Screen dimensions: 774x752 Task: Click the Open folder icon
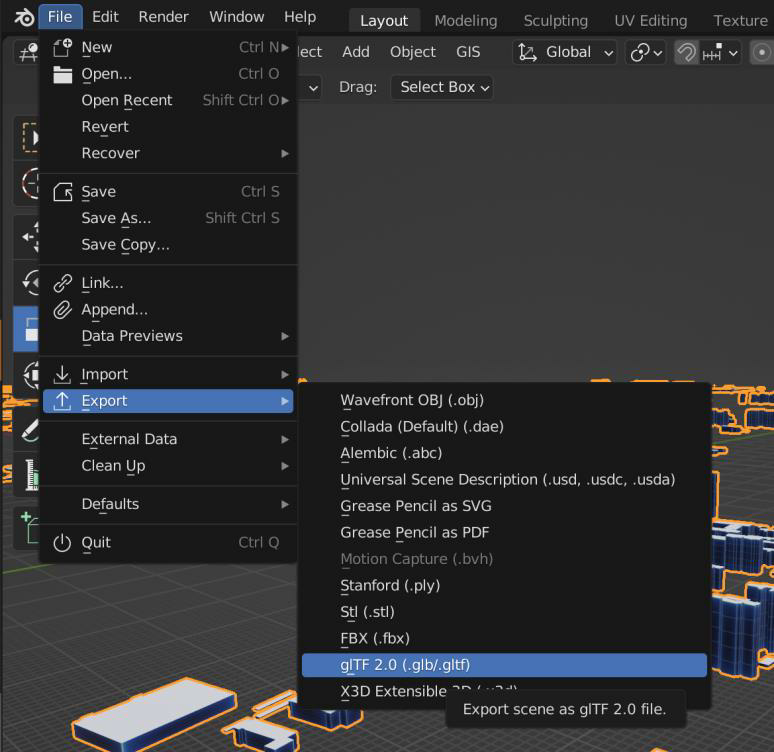63,75
